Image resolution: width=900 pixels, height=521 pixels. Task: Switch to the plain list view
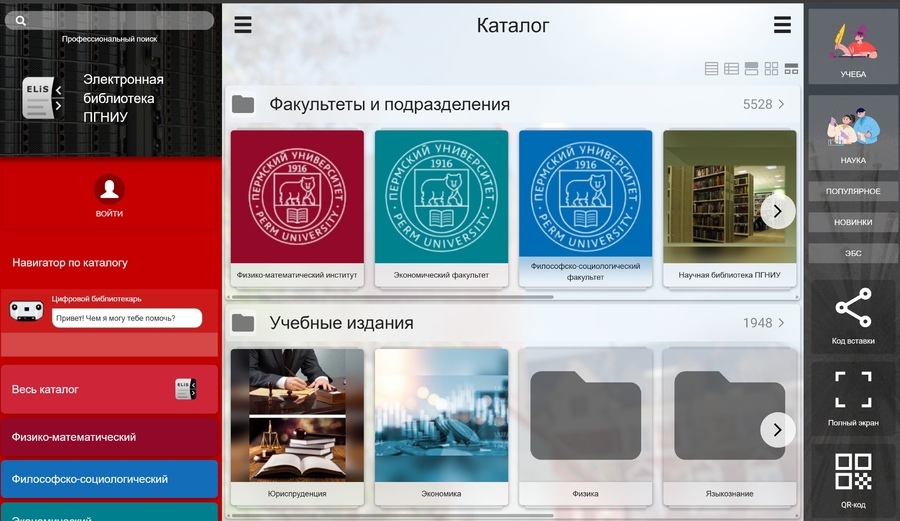711,69
